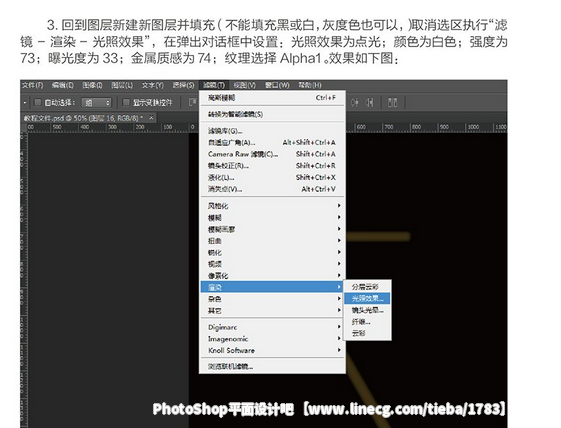Close the 教程文件.psd document tab

pyautogui.click(x=151, y=117)
